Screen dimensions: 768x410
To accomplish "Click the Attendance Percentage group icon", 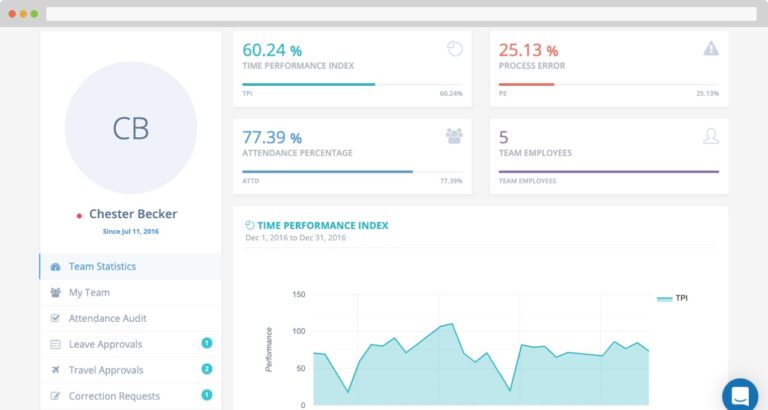I will point(454,135).
